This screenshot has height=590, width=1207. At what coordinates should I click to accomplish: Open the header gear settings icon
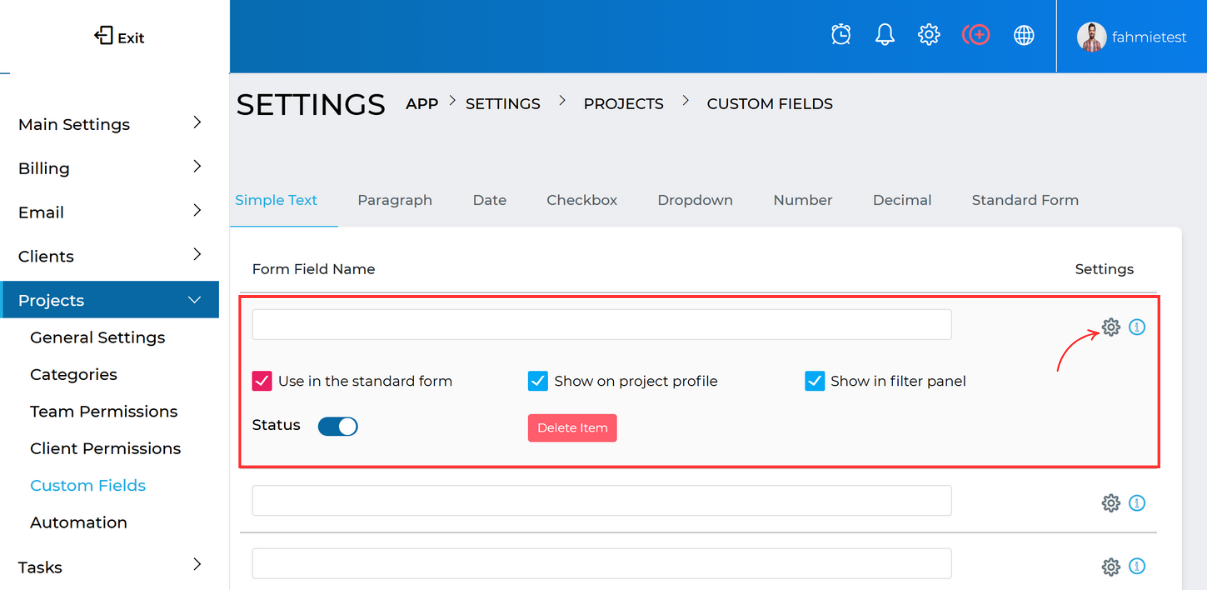tap(929, 35)
